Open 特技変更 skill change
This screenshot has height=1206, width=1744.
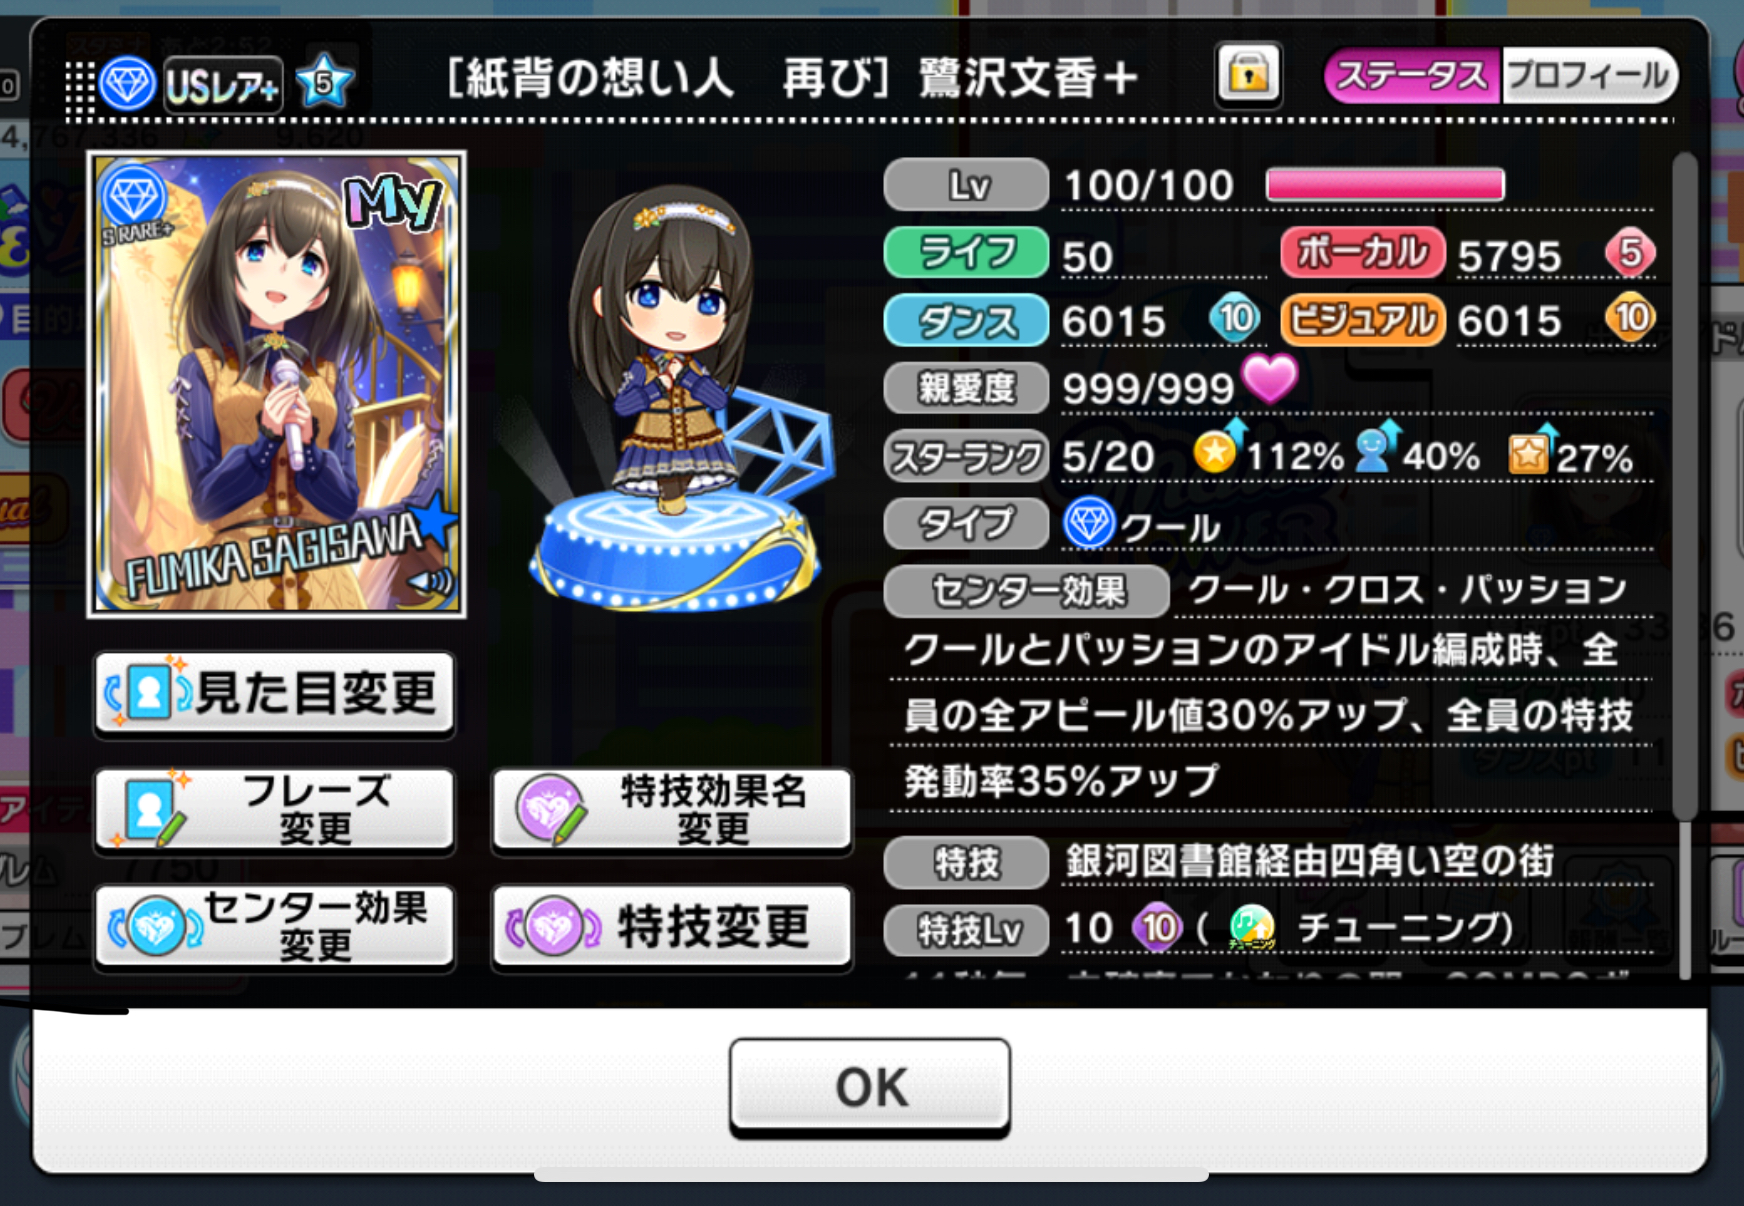[x=672, y=927]
